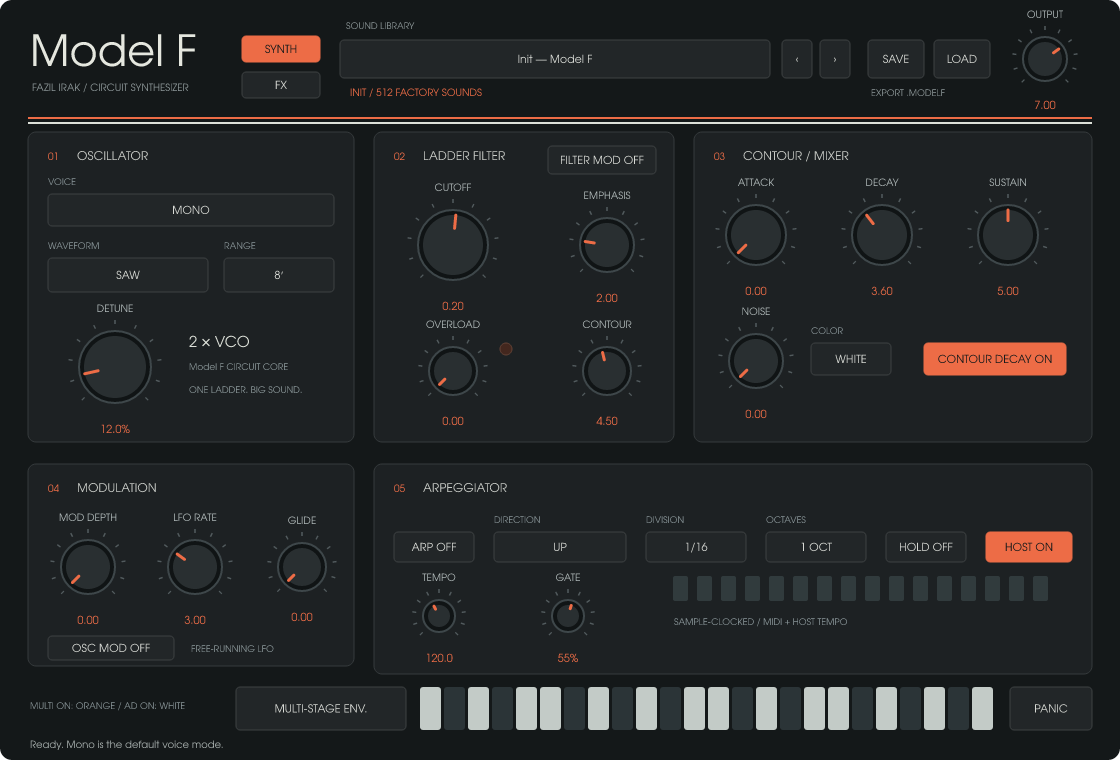Toggle the MULTI-STAGE ENV. button
The height and width of the screenshot is (760, 1120).
[x=321, y=709]
